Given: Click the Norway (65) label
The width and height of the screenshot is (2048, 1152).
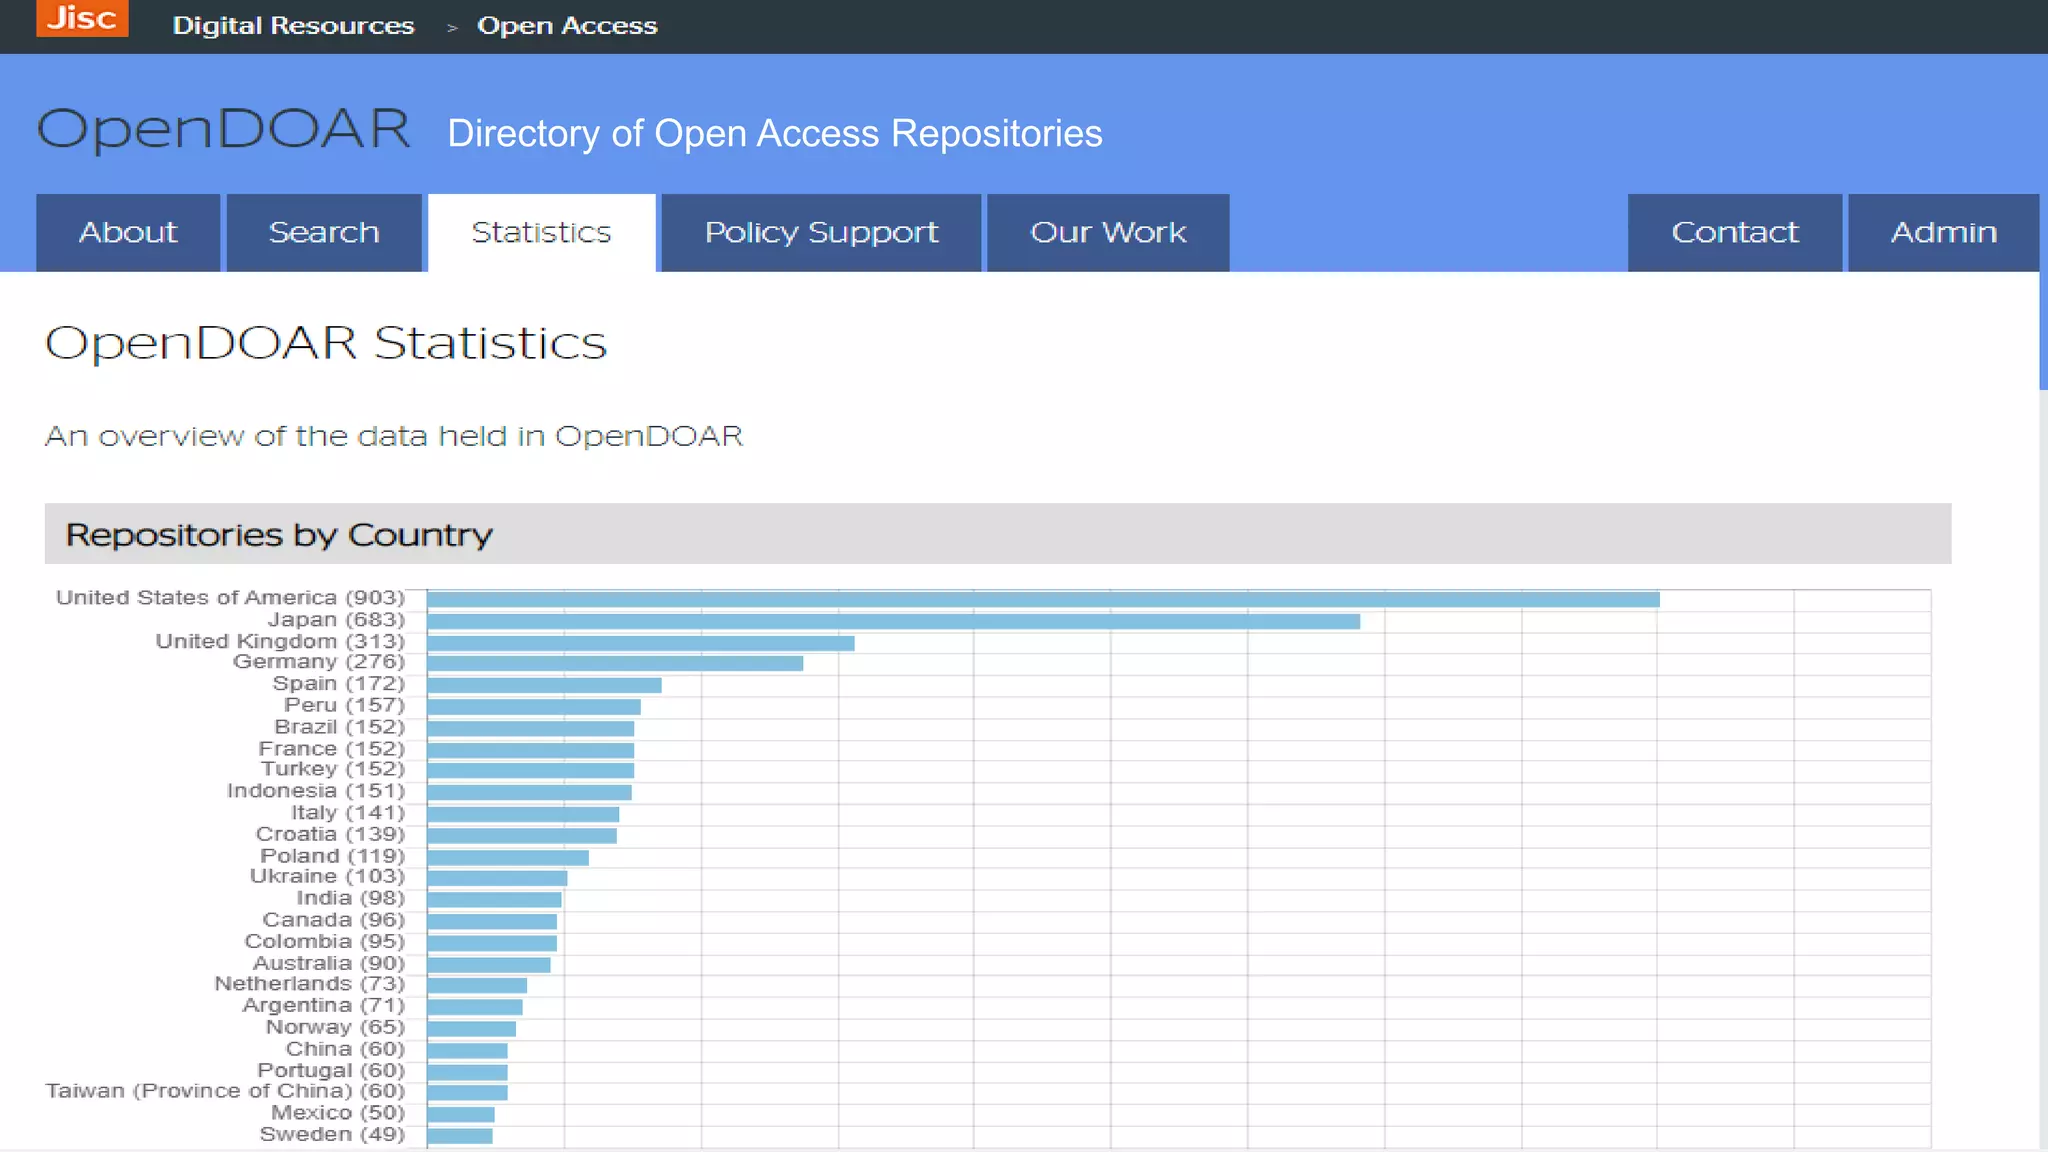Looking at the screenshot, I should click(336, 1027).
